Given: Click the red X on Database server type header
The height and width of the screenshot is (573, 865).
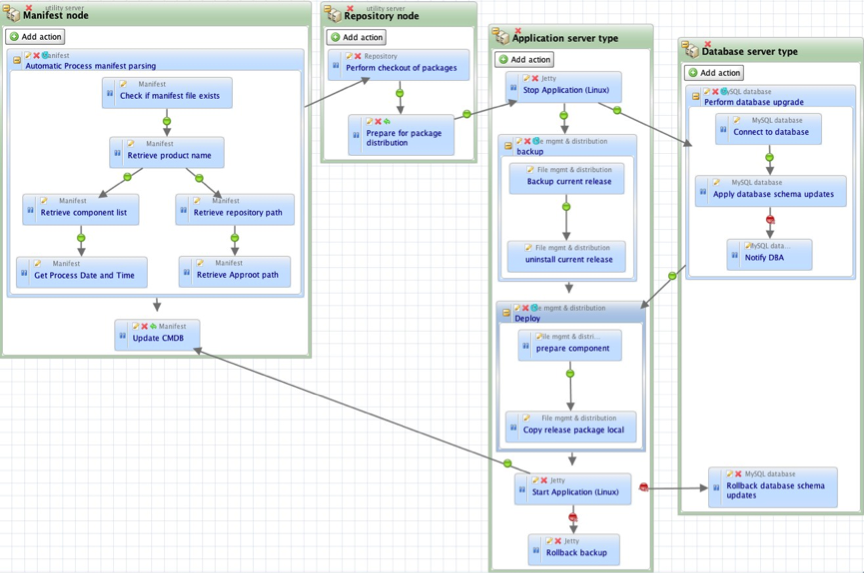Looking at the screenshot, I should (x=708, y=44).
